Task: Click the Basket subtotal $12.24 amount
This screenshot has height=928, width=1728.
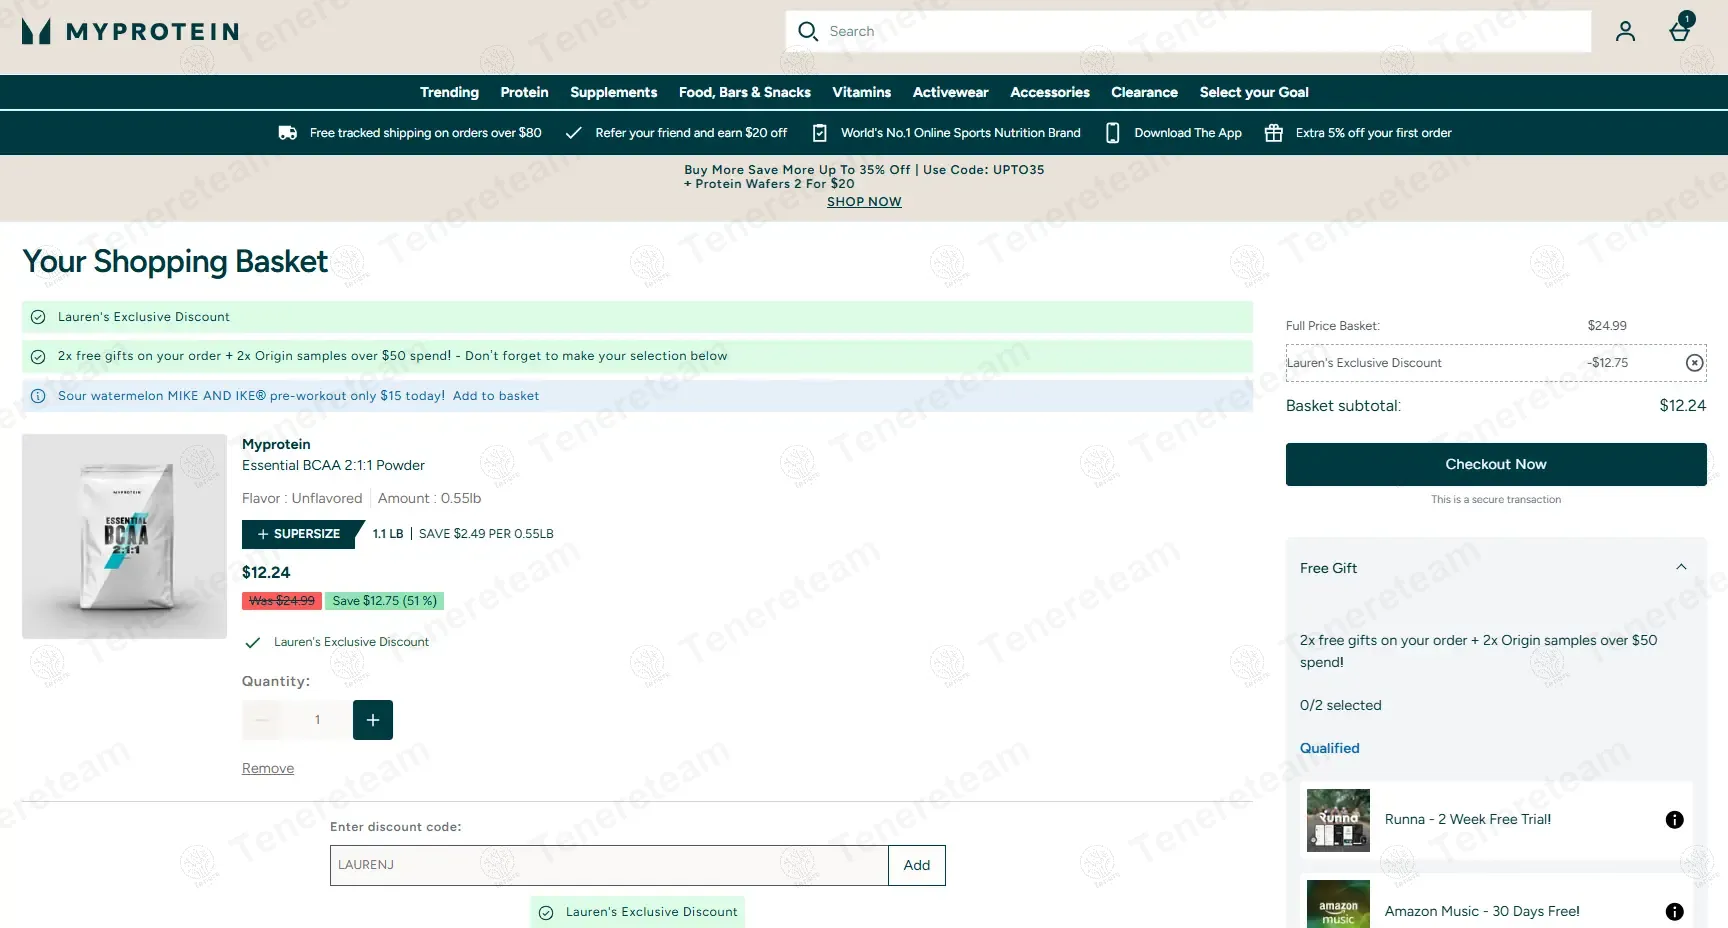Action: point(1683,406)
